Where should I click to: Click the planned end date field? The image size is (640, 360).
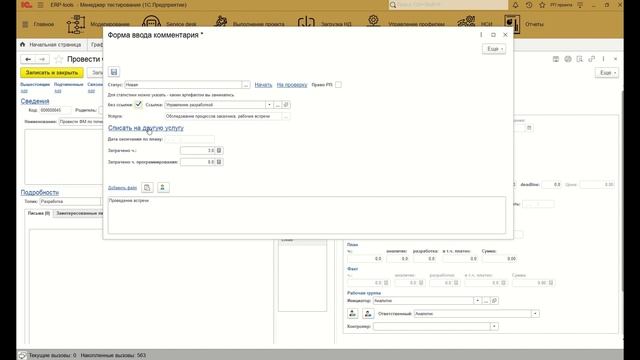[190, 139]
